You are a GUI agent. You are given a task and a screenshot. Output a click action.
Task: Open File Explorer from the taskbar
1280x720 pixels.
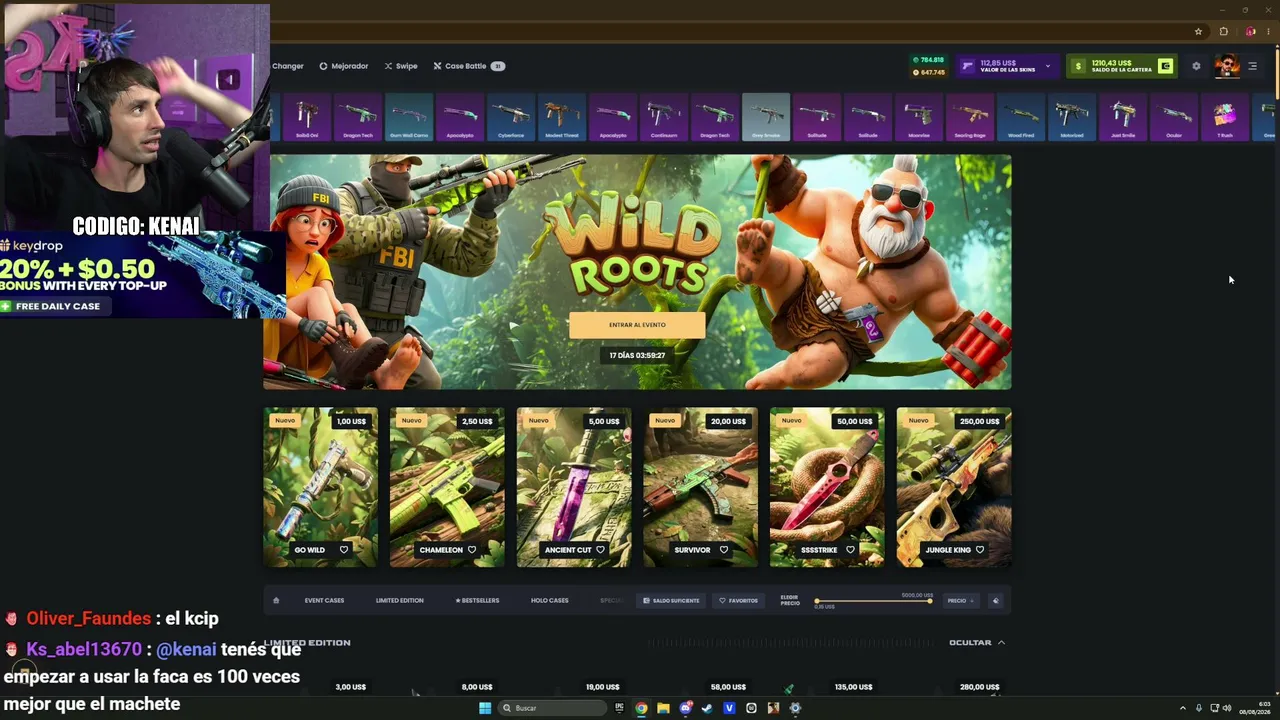(663, 708)
